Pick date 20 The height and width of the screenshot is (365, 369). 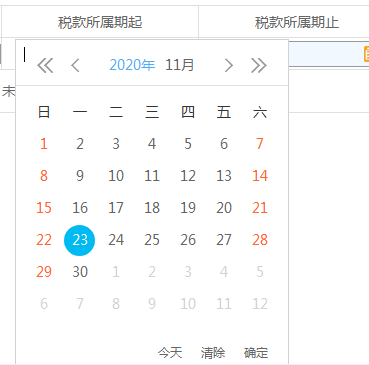click(224, 208)
